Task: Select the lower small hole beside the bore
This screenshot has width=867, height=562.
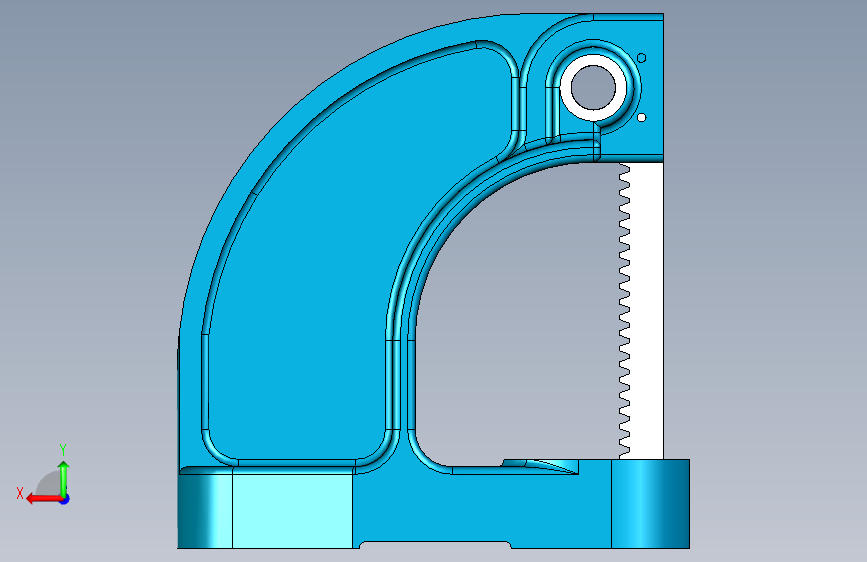Action: tap(641, 117)
